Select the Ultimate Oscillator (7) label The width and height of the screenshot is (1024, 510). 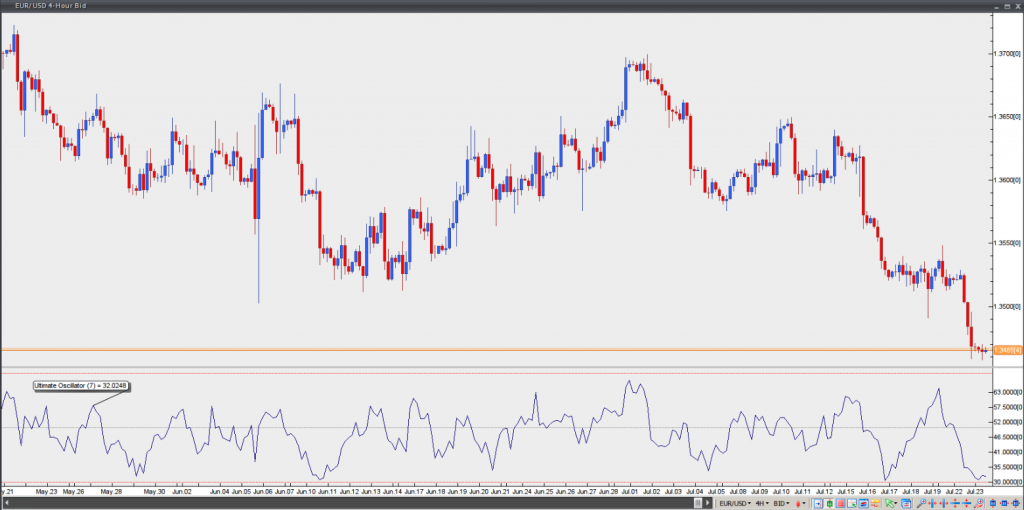click(84, 385)
